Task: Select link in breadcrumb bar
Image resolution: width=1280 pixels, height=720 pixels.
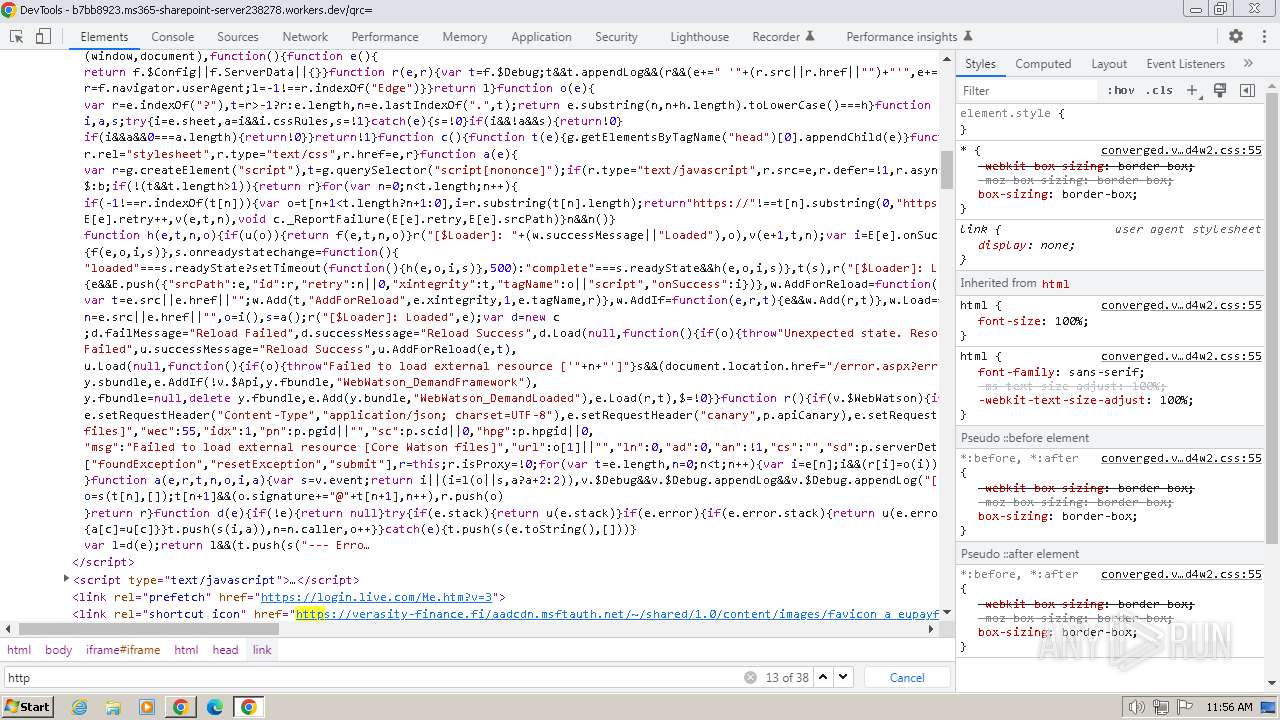Action: pos(262,650)
